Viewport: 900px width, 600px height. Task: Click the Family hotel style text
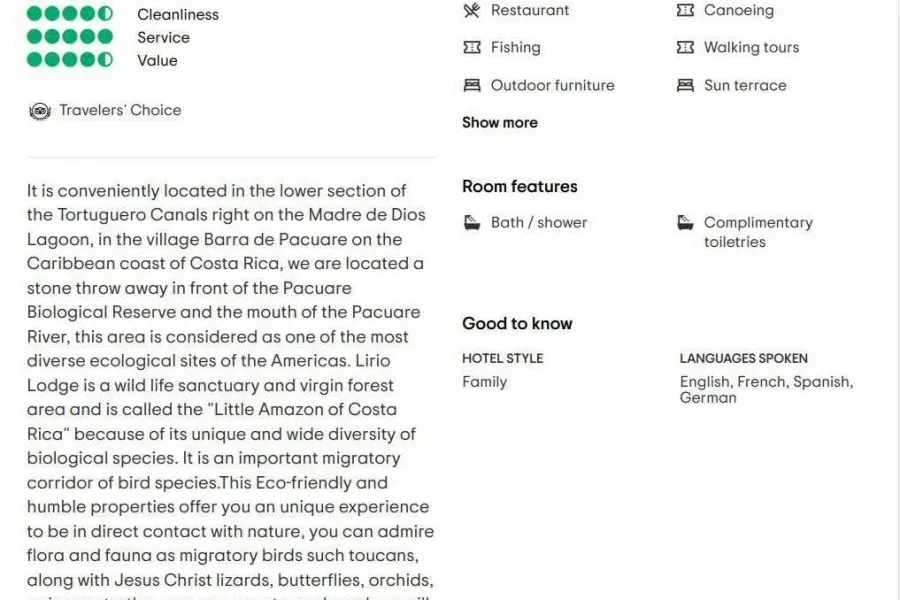click(484, 382)
